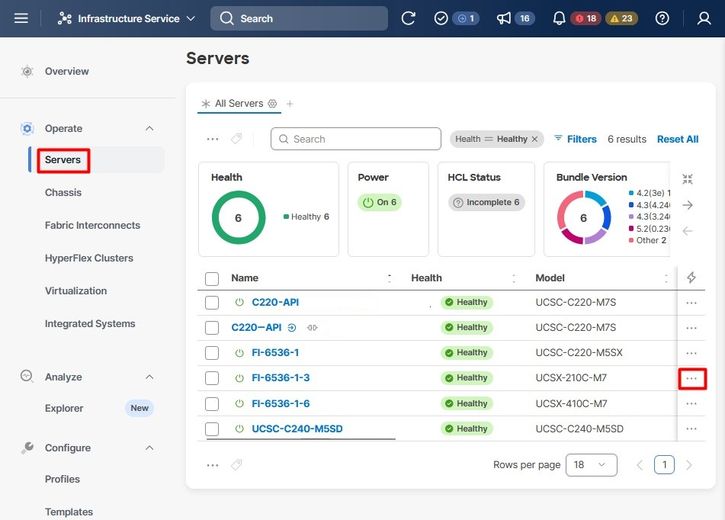Viewport: 725px width, 520px height.
Task: Move widgets right with arrow icon
Action: [688, 205]
